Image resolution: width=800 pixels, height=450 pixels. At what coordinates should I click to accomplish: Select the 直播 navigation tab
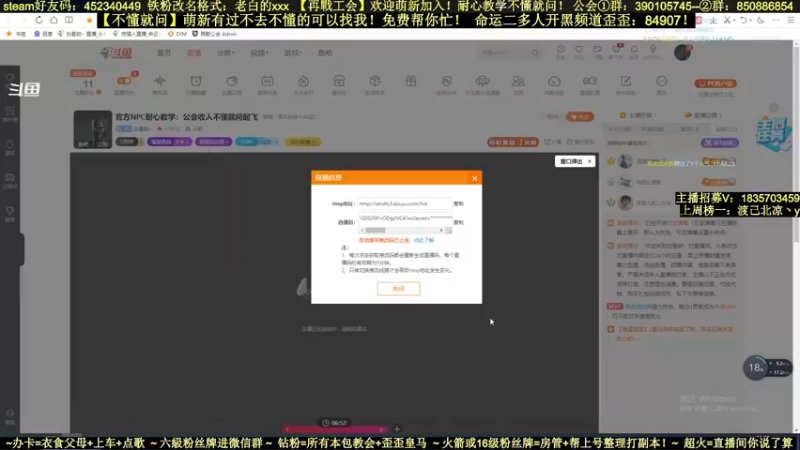[x=194, y=53]
